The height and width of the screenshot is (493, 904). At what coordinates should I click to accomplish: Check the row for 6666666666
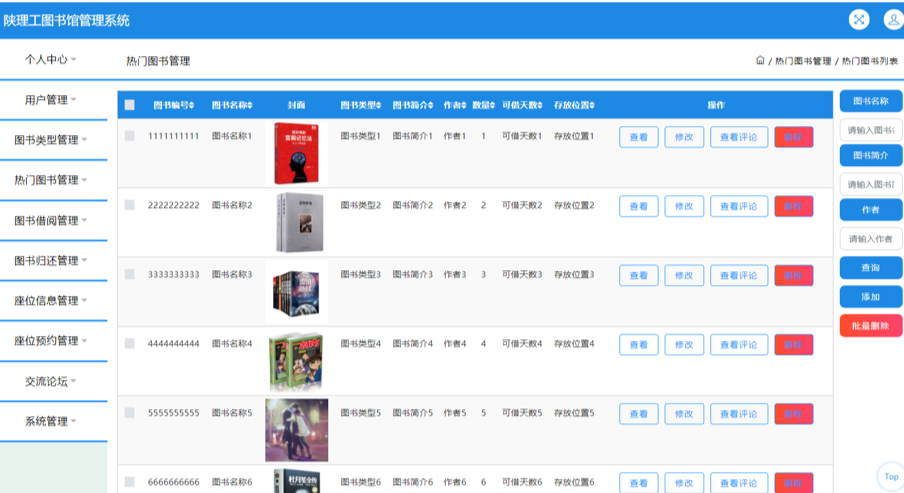tap(130, 481)
